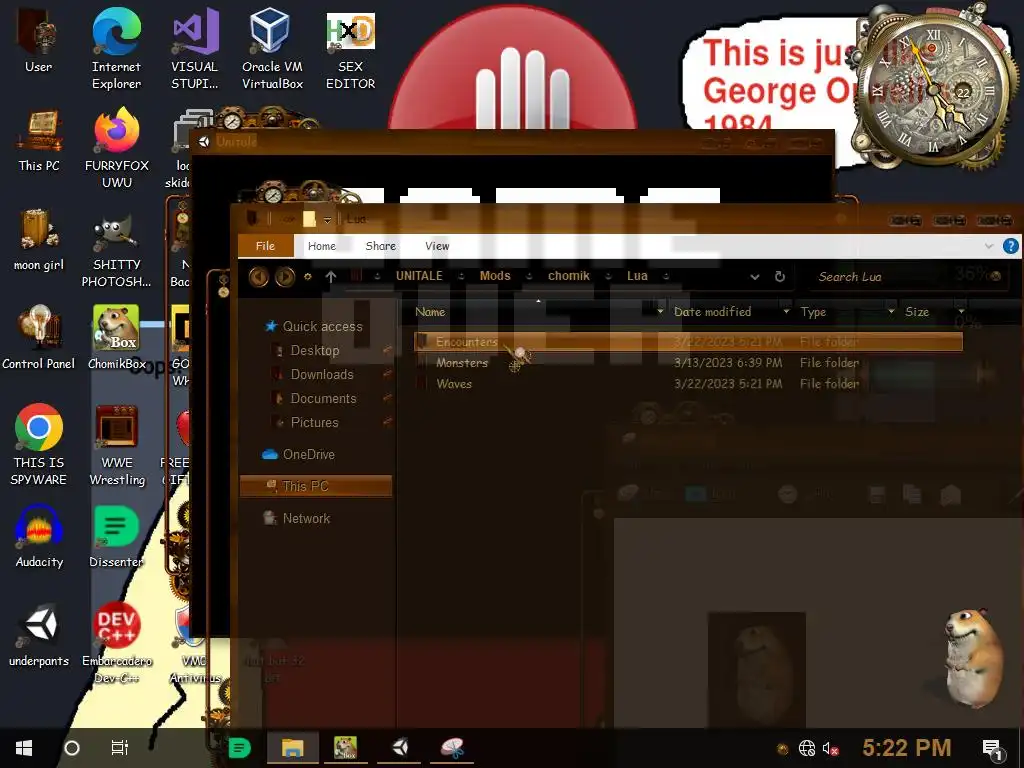Open Type column filter dropdown
Image resolution: width=1024 pixels, height=768 pixels.
click(x=891, y=312)
